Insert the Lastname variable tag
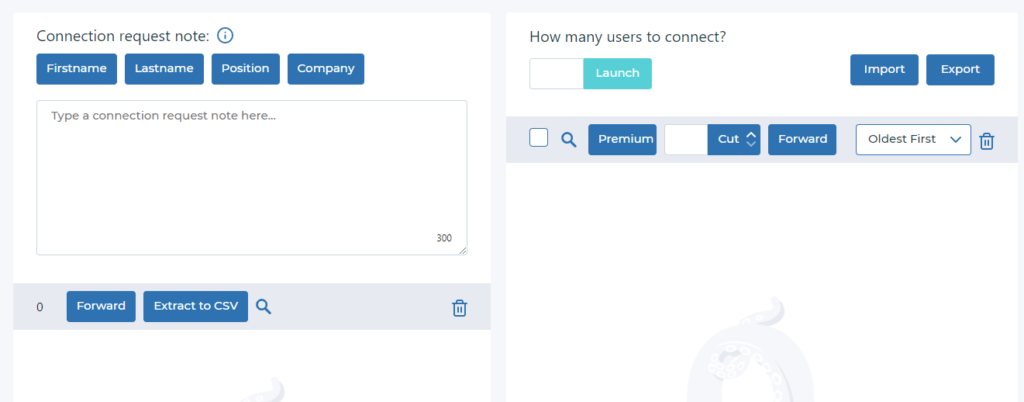 [x=164, y=69]
